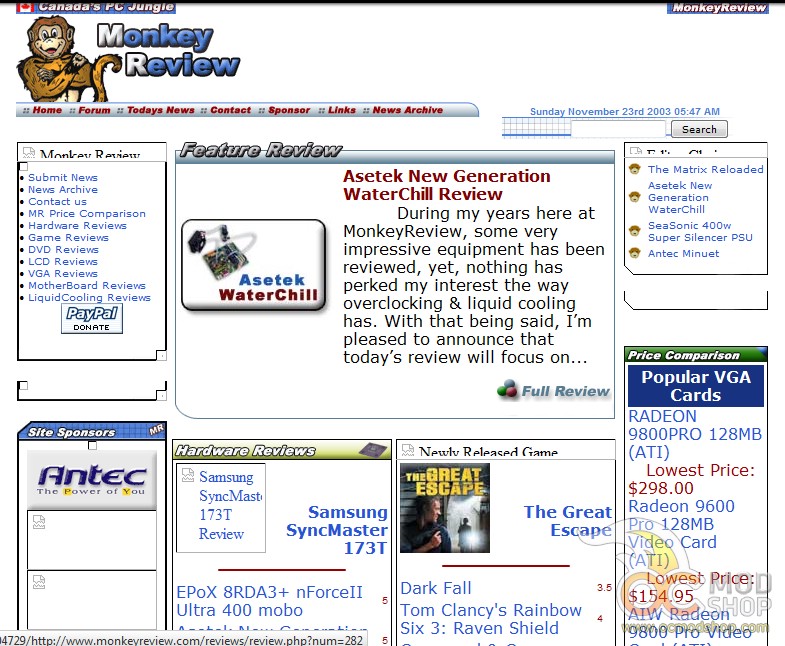Screen dimensions: 785x646
Task: Click the broken image icon in Samsung SyncMaster box
Action: (188, 475)
